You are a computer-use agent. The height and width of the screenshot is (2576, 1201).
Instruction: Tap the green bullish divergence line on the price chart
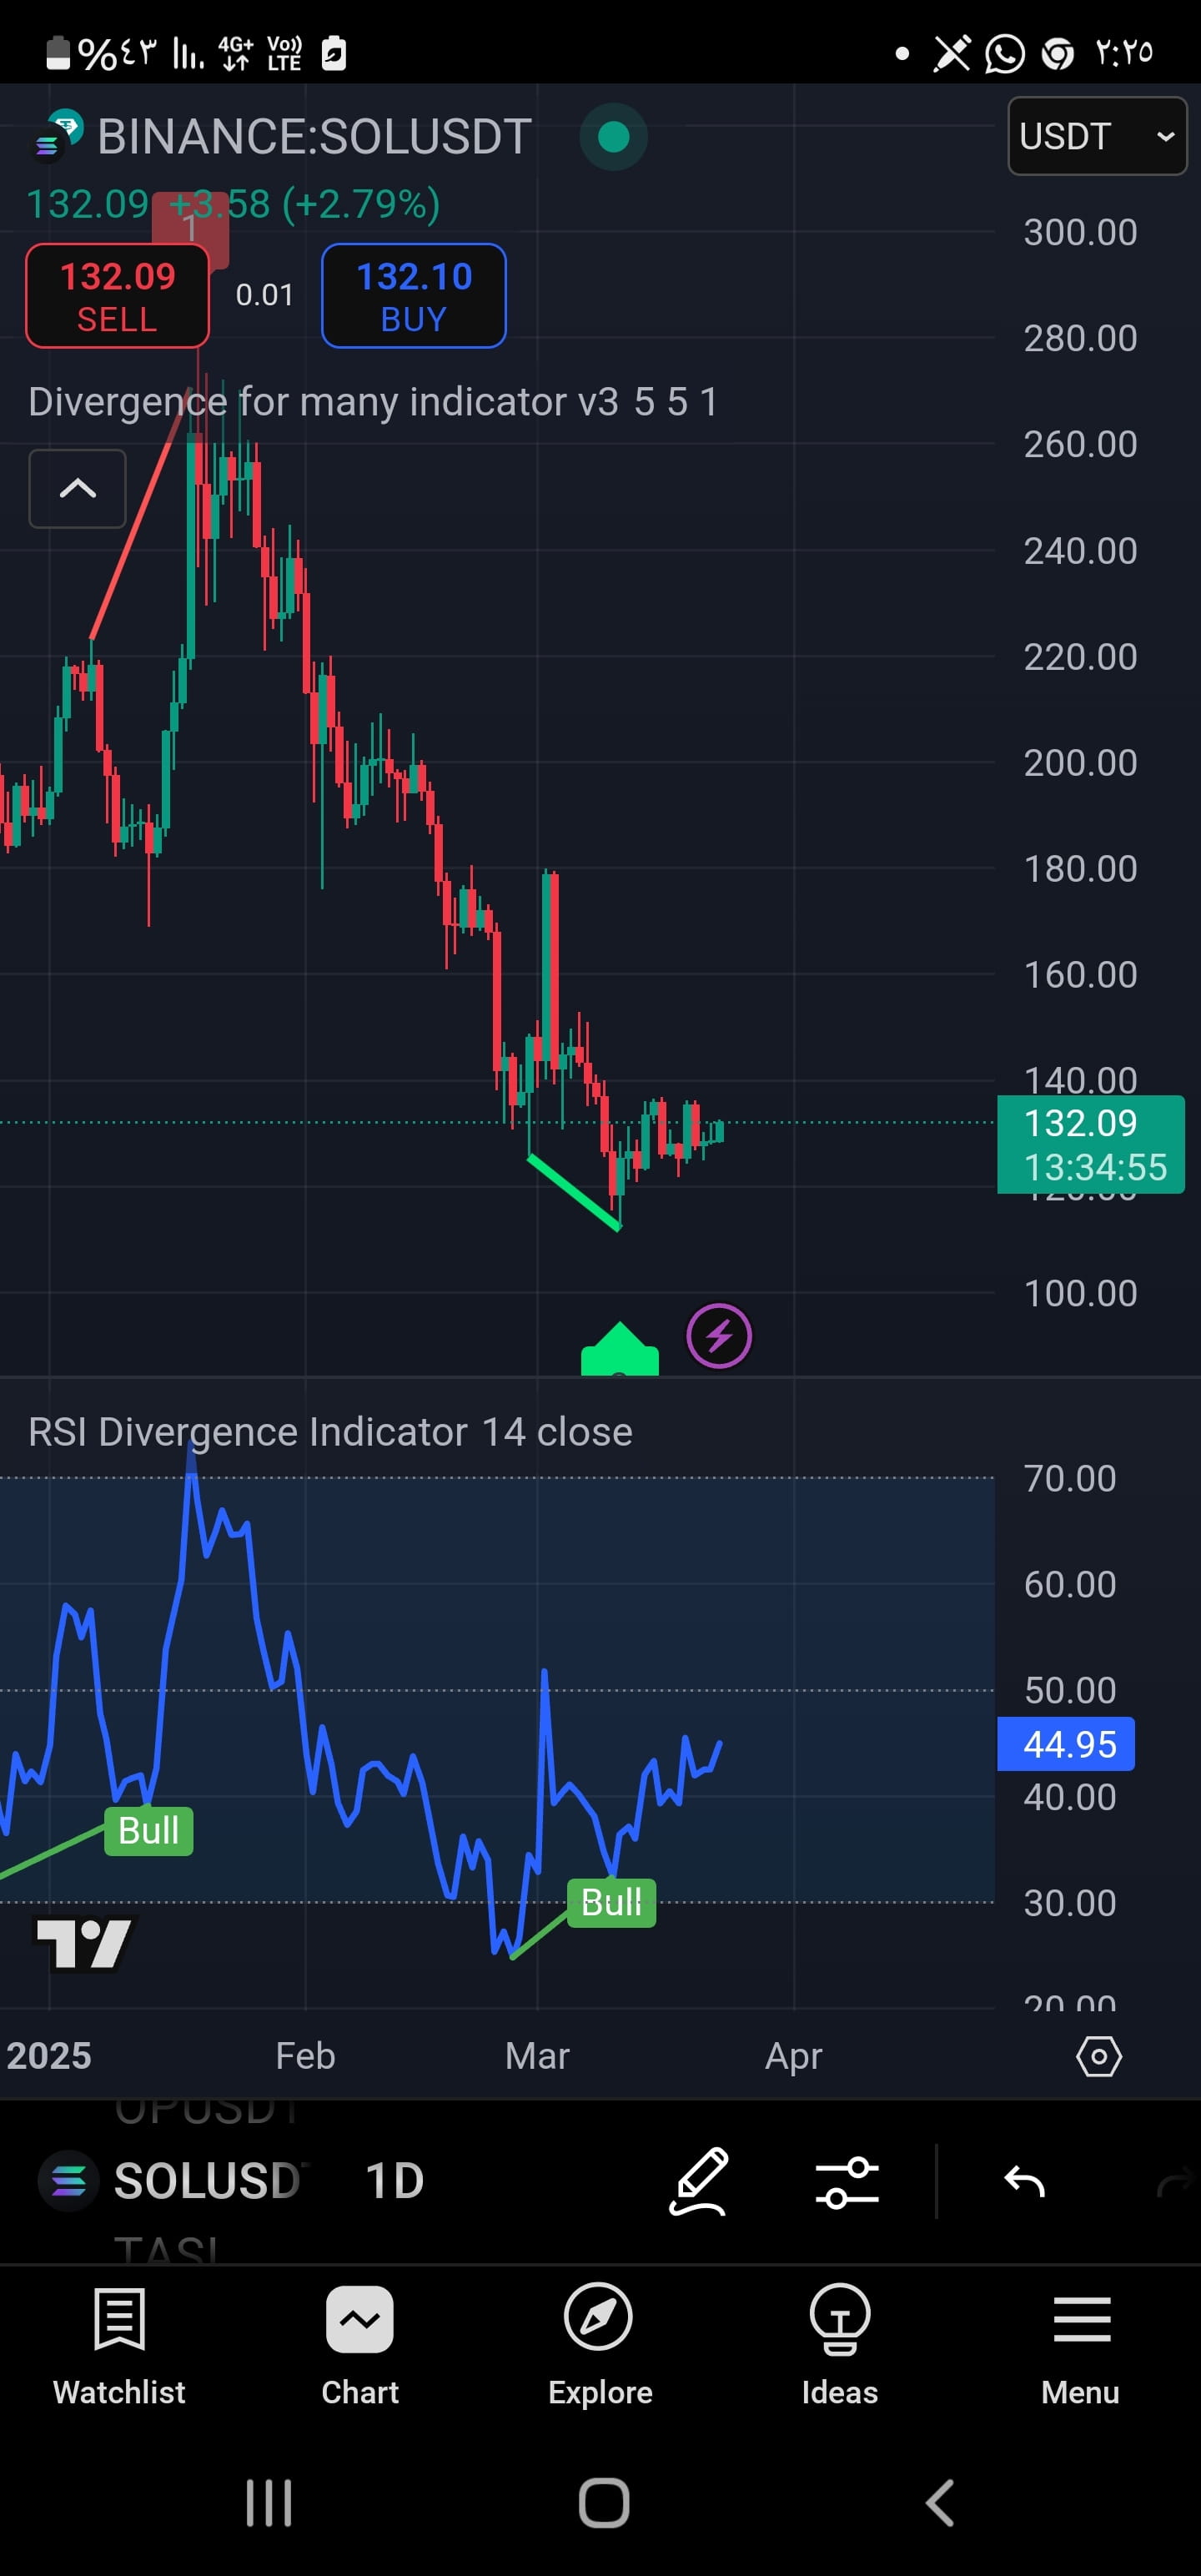574,1192
